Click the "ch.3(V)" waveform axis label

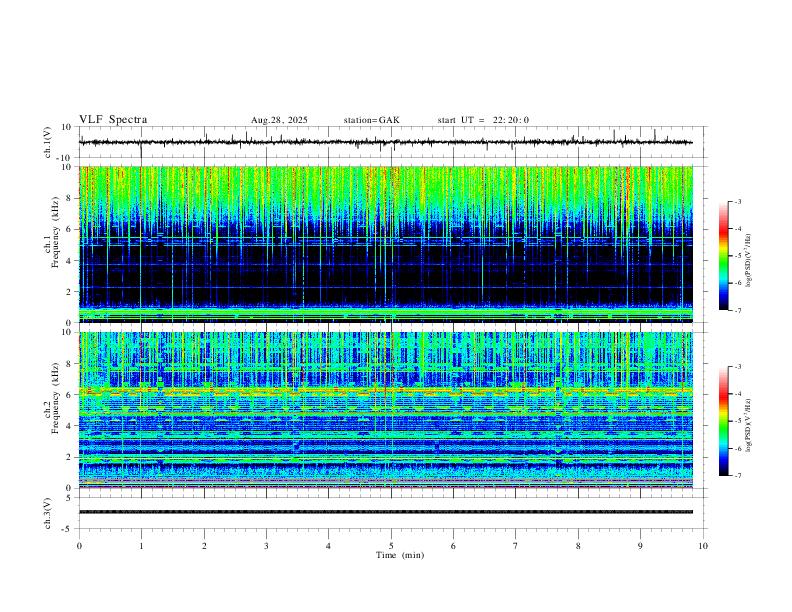[48, 513]
